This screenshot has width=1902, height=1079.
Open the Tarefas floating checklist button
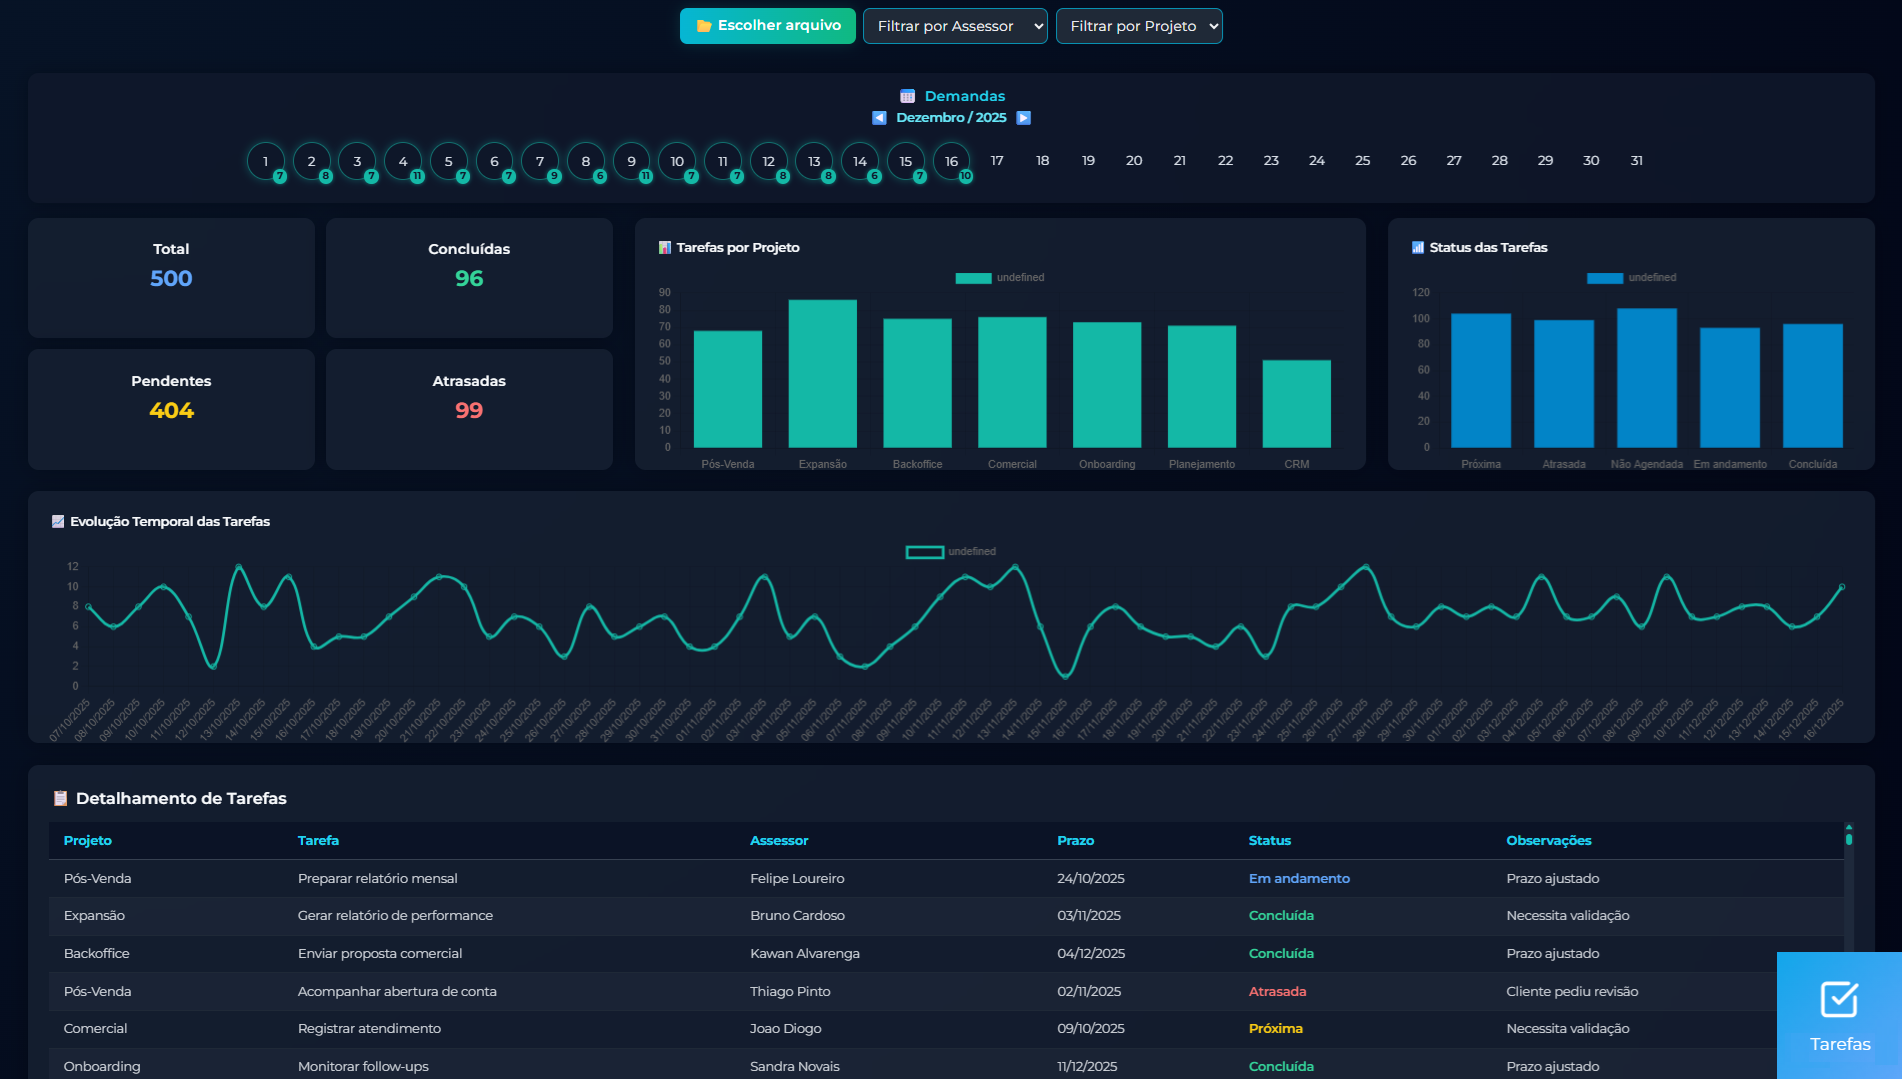(1838, 1014)
